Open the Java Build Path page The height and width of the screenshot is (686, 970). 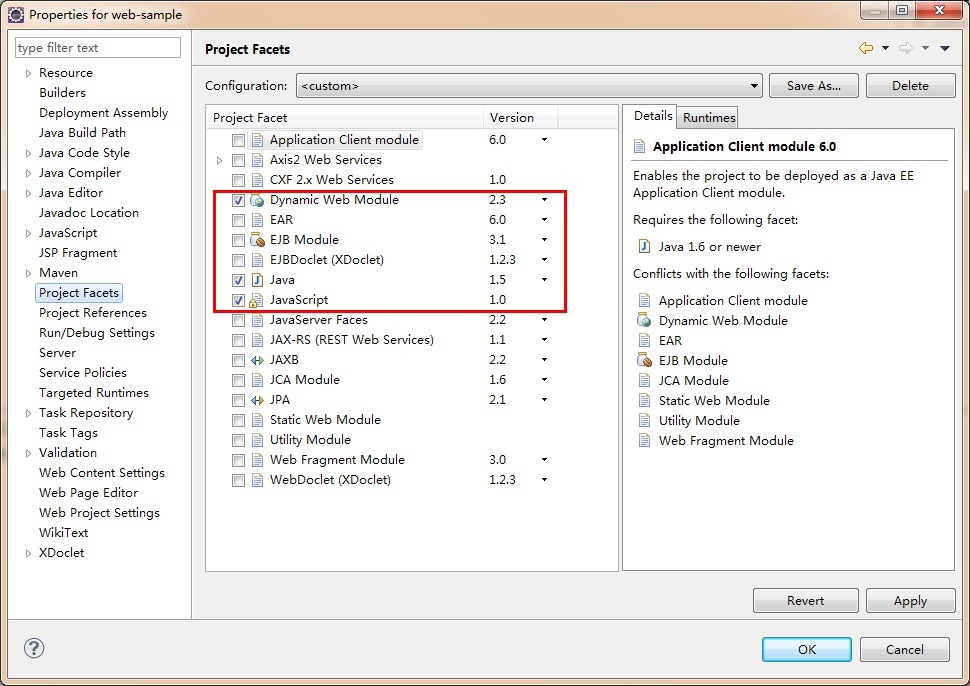point(82,132)
